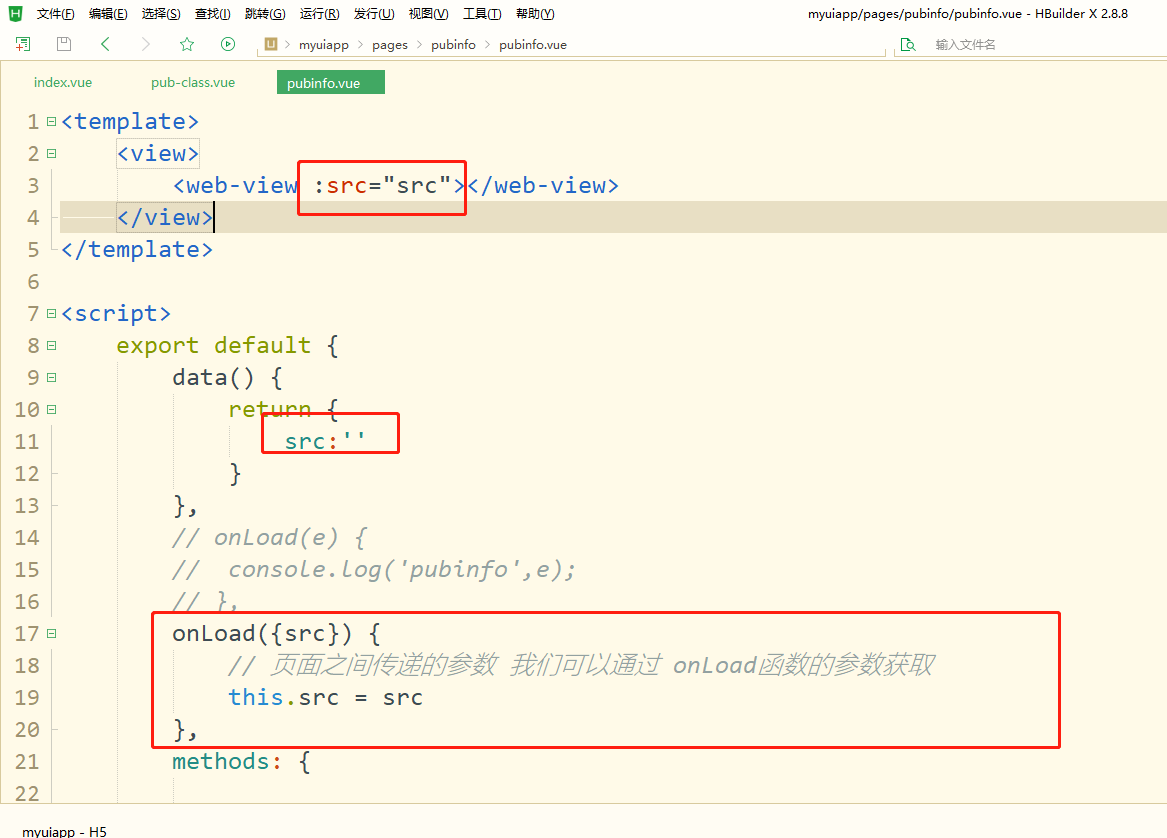The height and width of the screenshot is (838, 1167).
Task: Click line number 3 in the gutter
Action: (x=33, y=185)
